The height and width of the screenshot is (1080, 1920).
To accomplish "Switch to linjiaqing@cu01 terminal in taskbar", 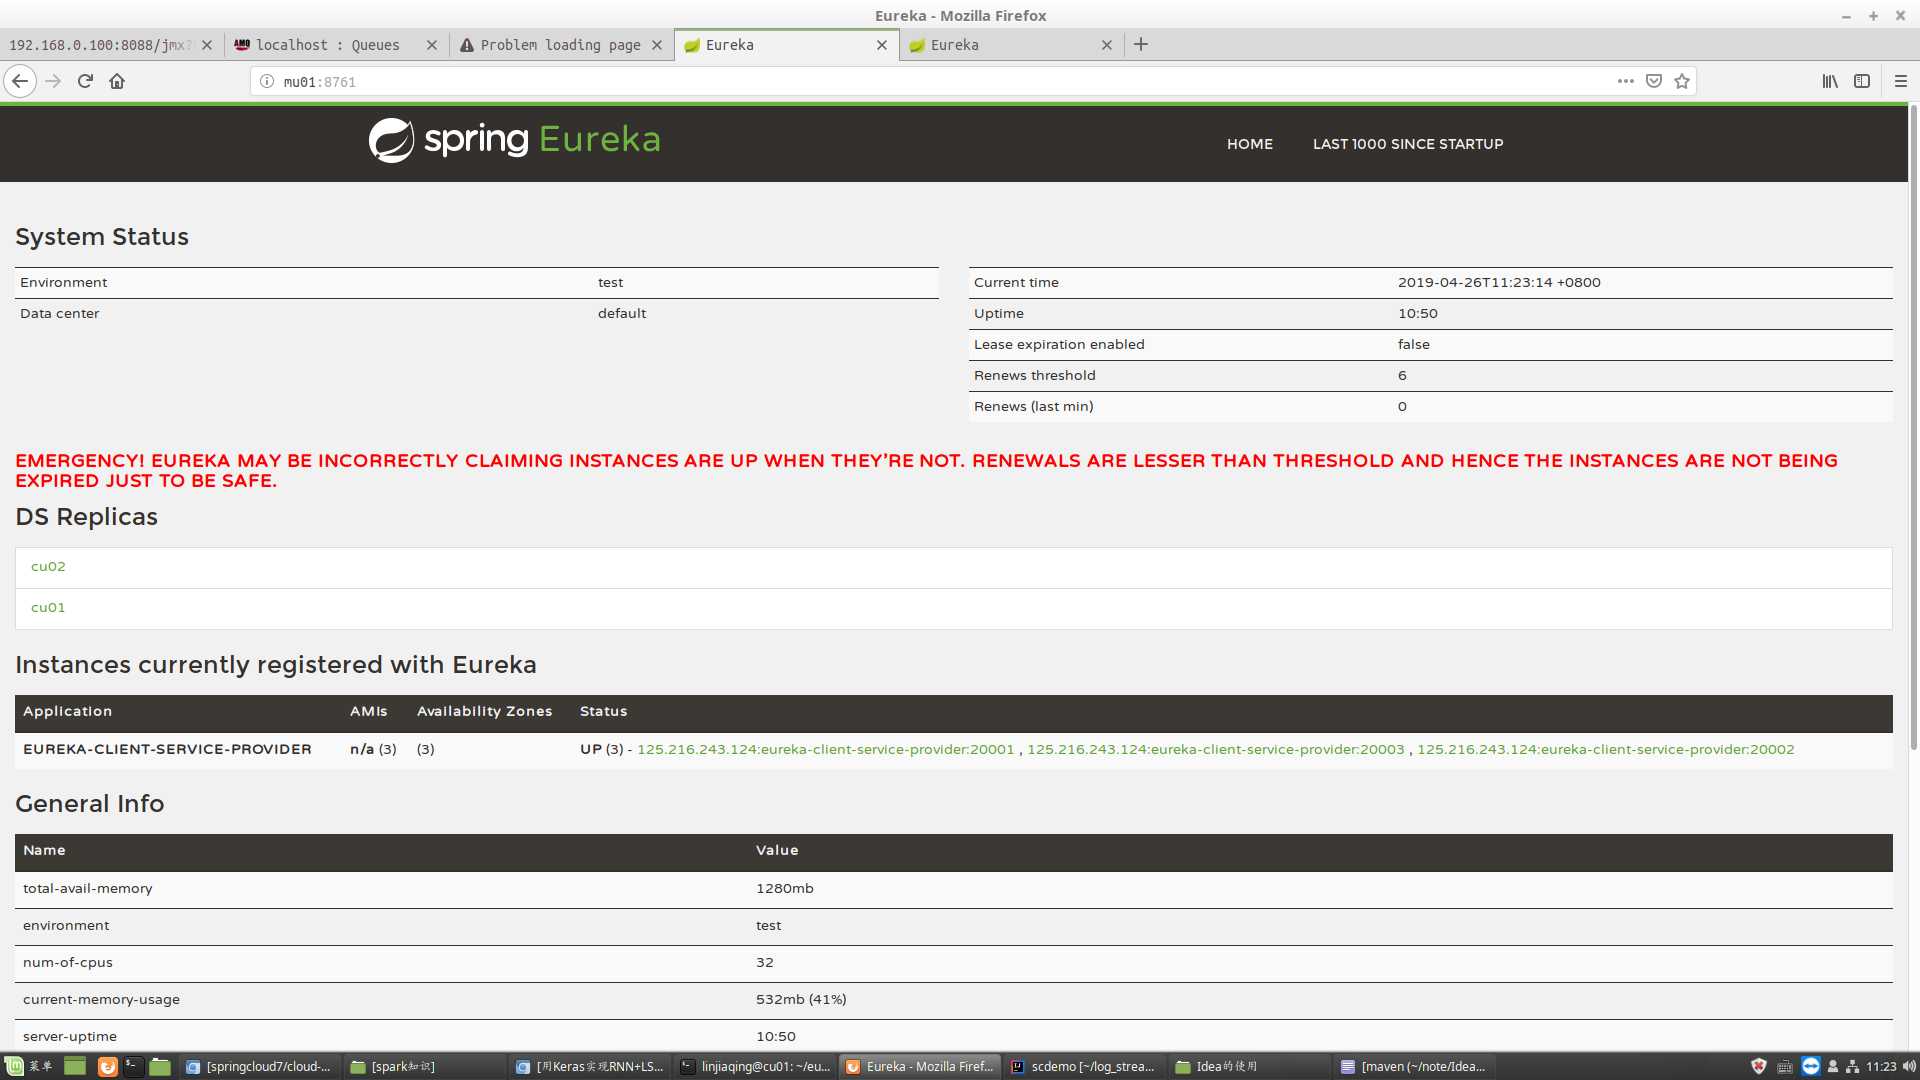I will point(754,1066).
